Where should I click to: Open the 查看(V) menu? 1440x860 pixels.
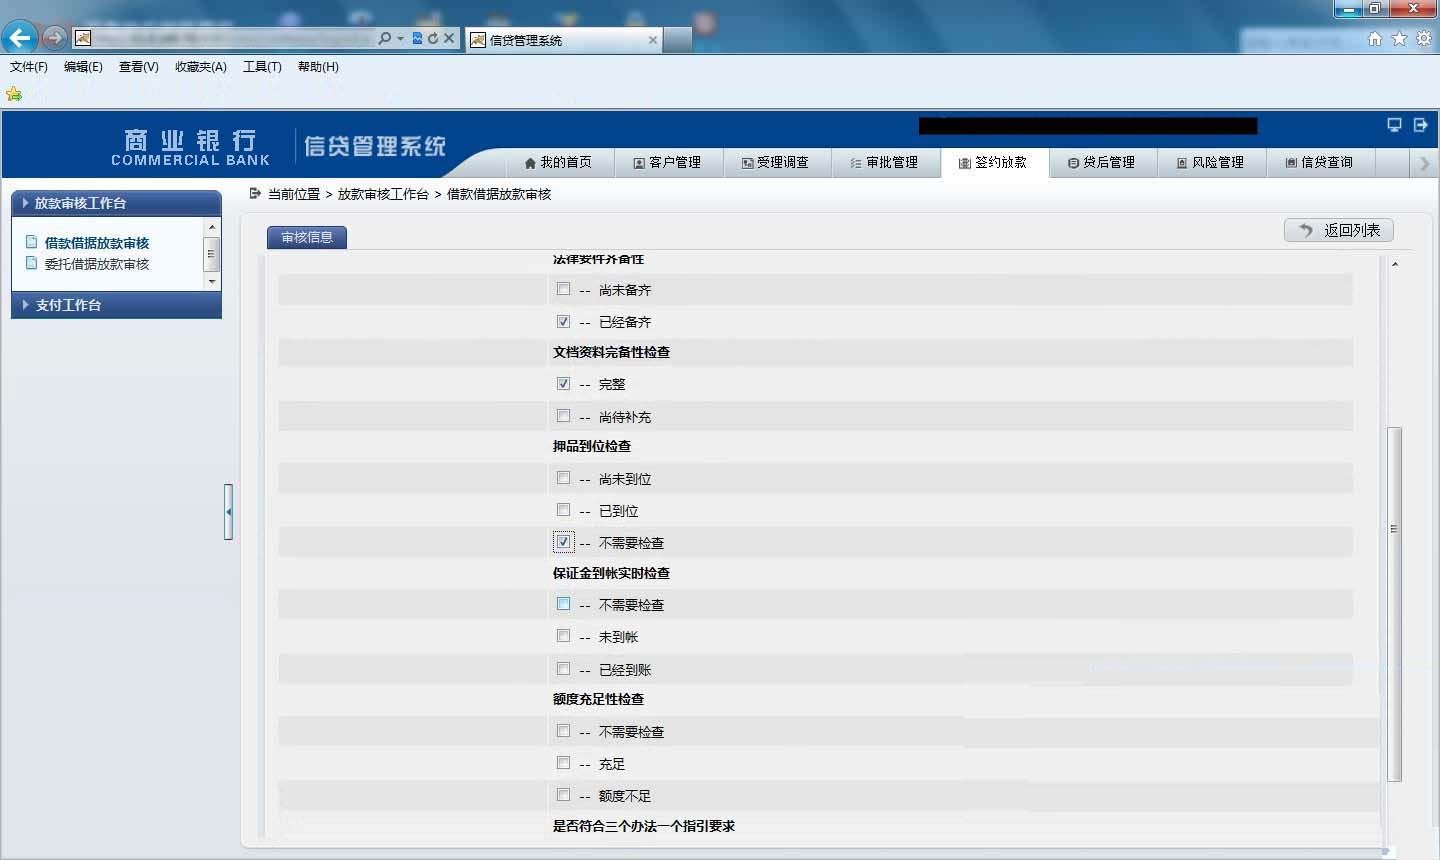click(138, 67)
